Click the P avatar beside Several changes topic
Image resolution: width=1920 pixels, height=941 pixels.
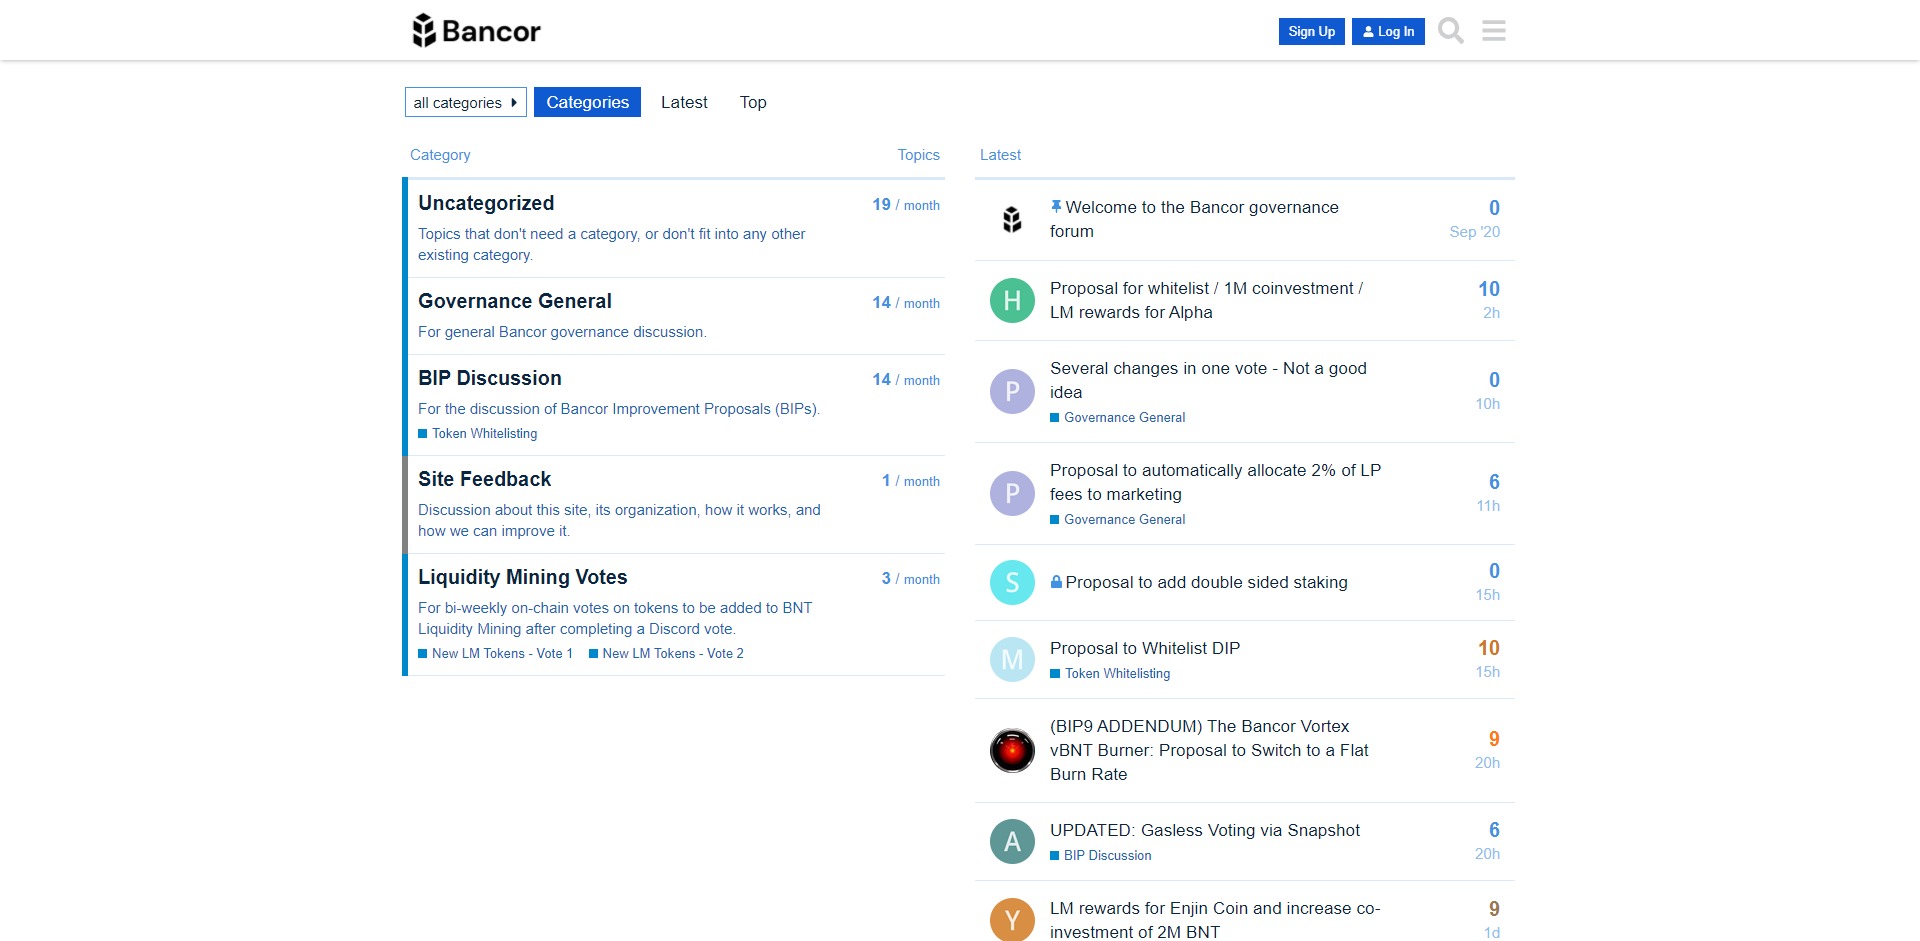click(1012, 391)
